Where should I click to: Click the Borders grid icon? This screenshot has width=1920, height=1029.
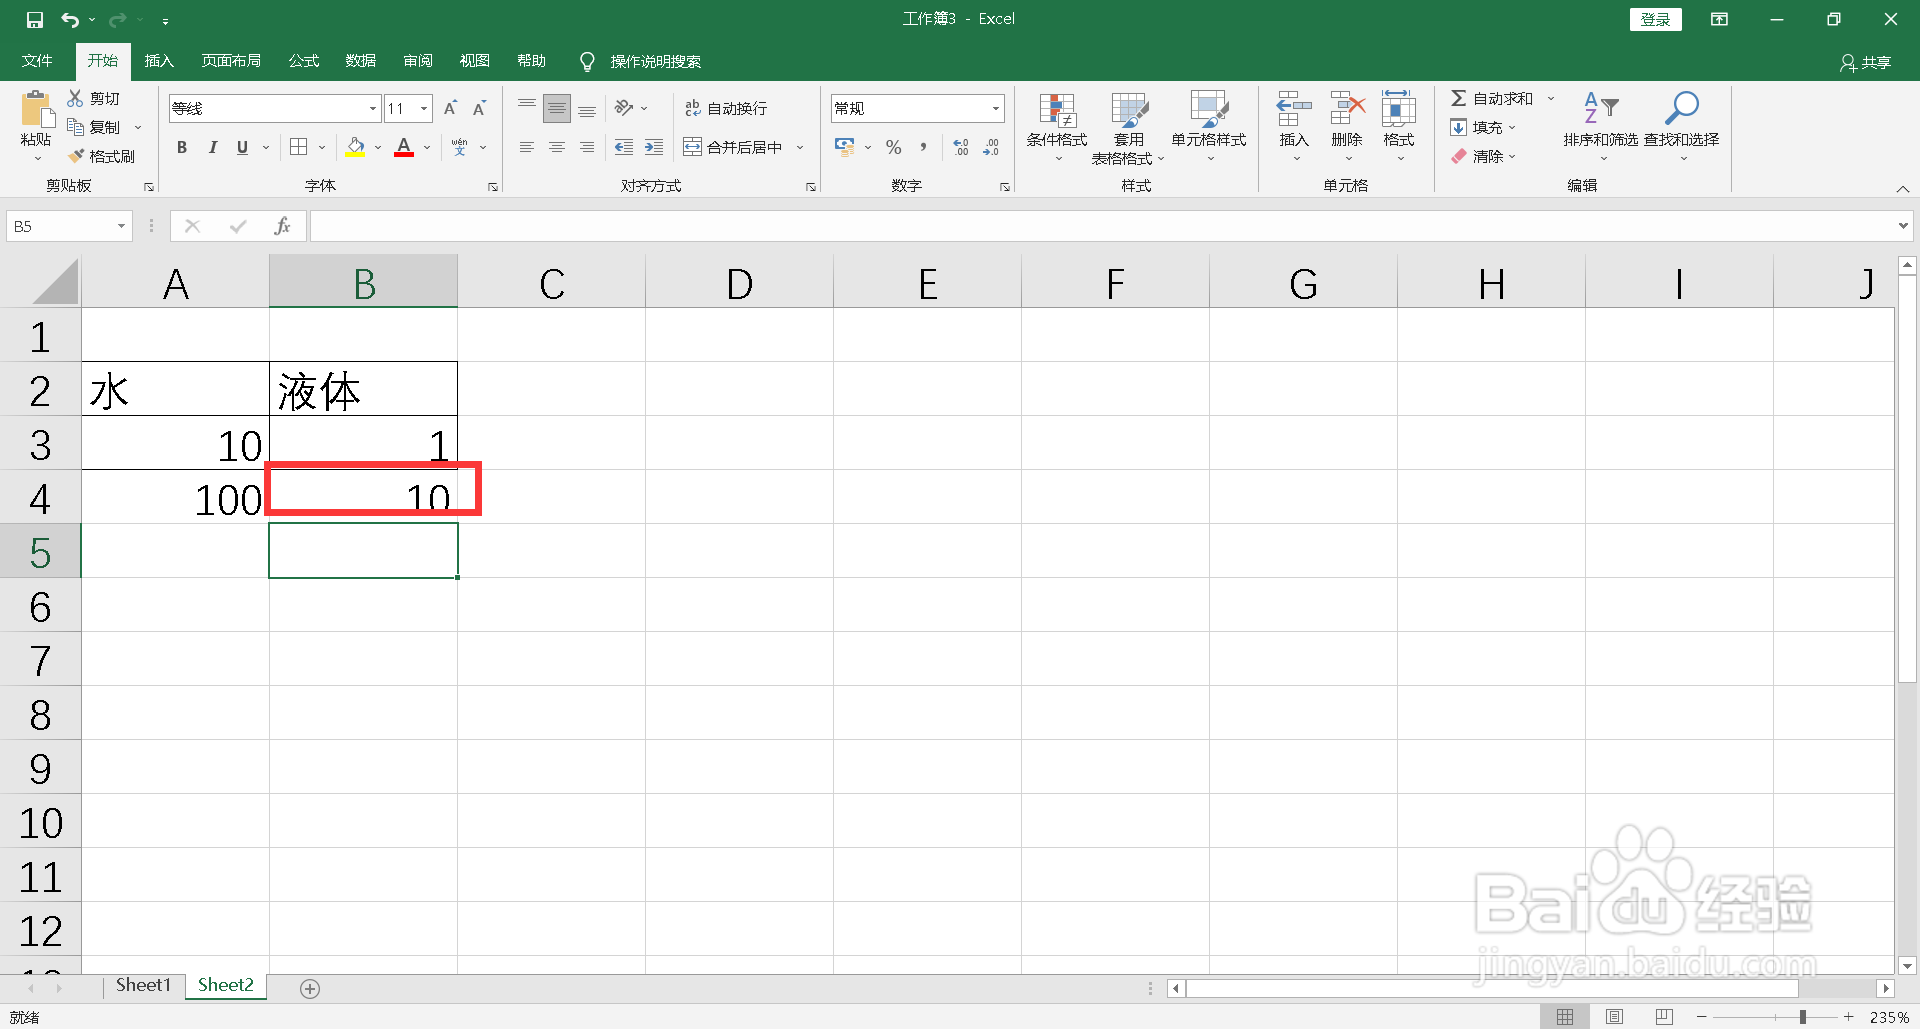(x=298, y=147)
